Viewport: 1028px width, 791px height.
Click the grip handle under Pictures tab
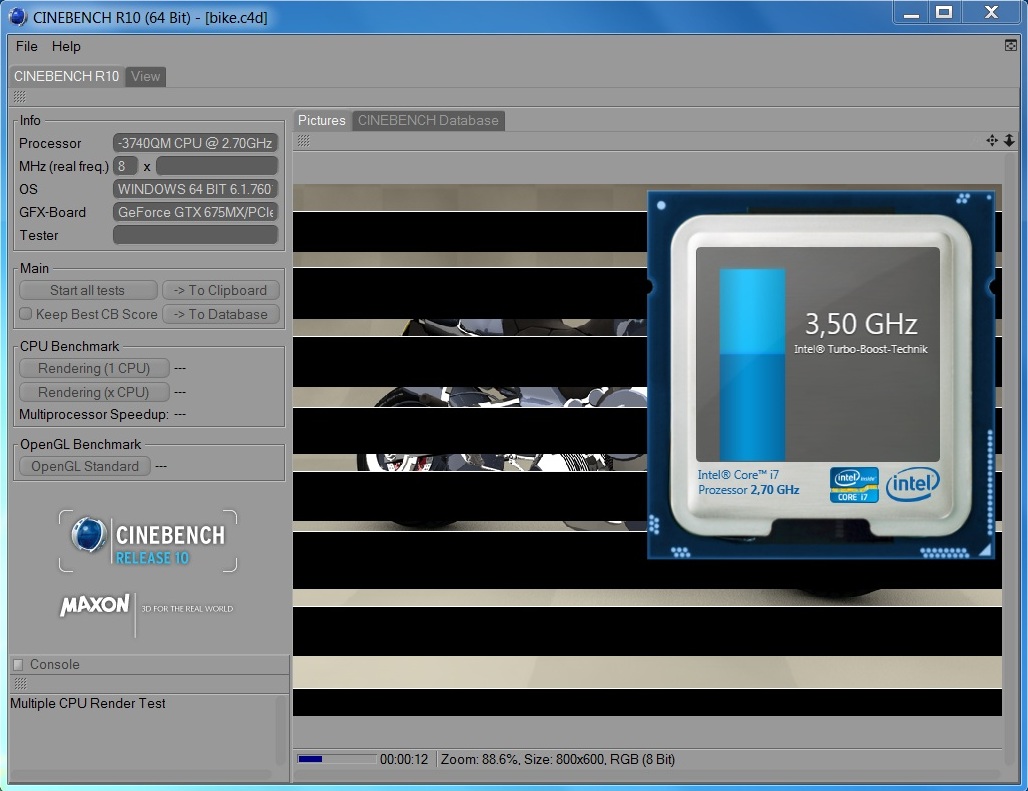pyautogui.click(x=304, y=141)
